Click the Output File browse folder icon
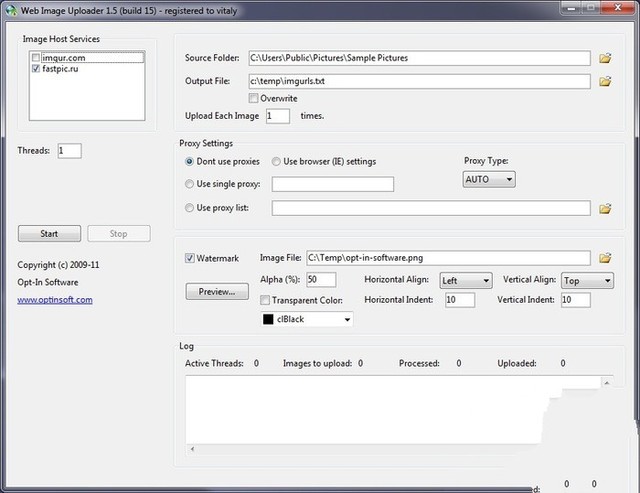Image resolution: width=640 pixels, height=493 pixels. pos(605,81)
